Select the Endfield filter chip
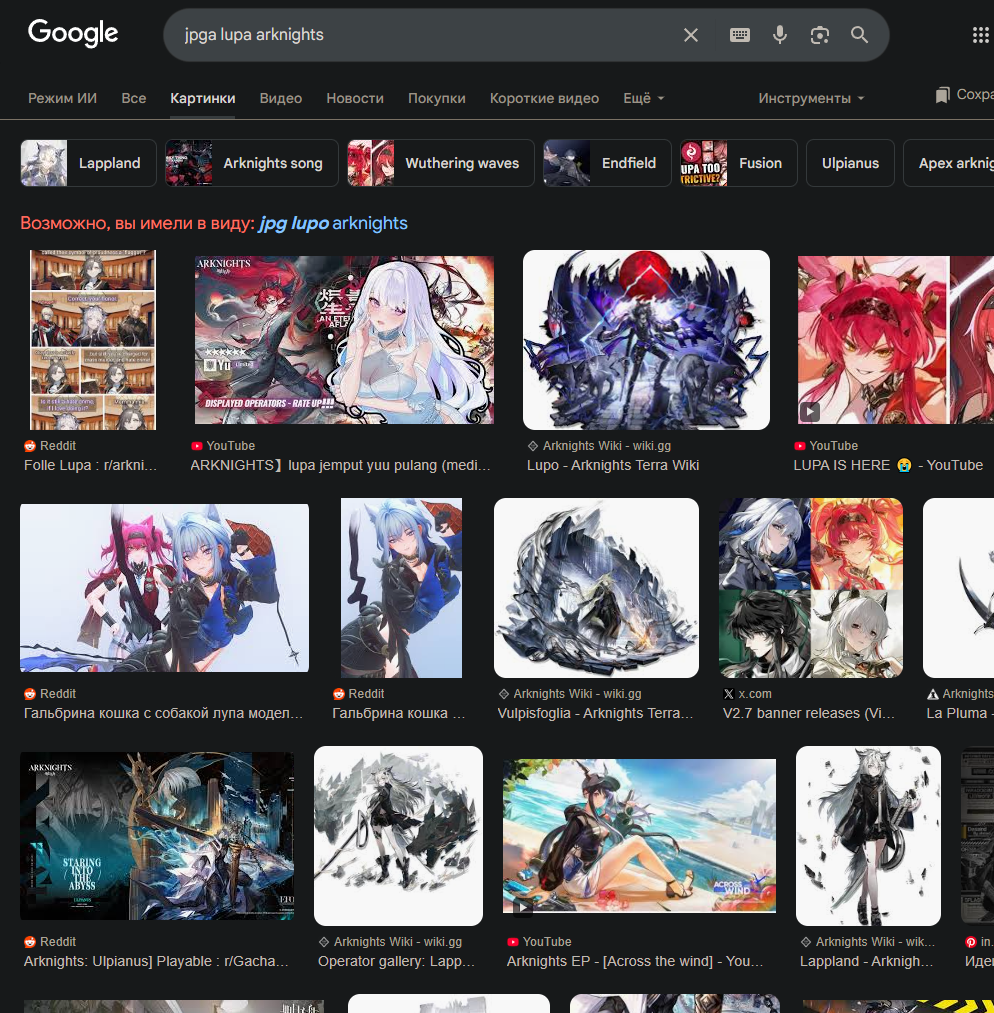Image resolution: width=994 pixels, height=1013 pixels. pyautogui.click(x=607, y=163)
